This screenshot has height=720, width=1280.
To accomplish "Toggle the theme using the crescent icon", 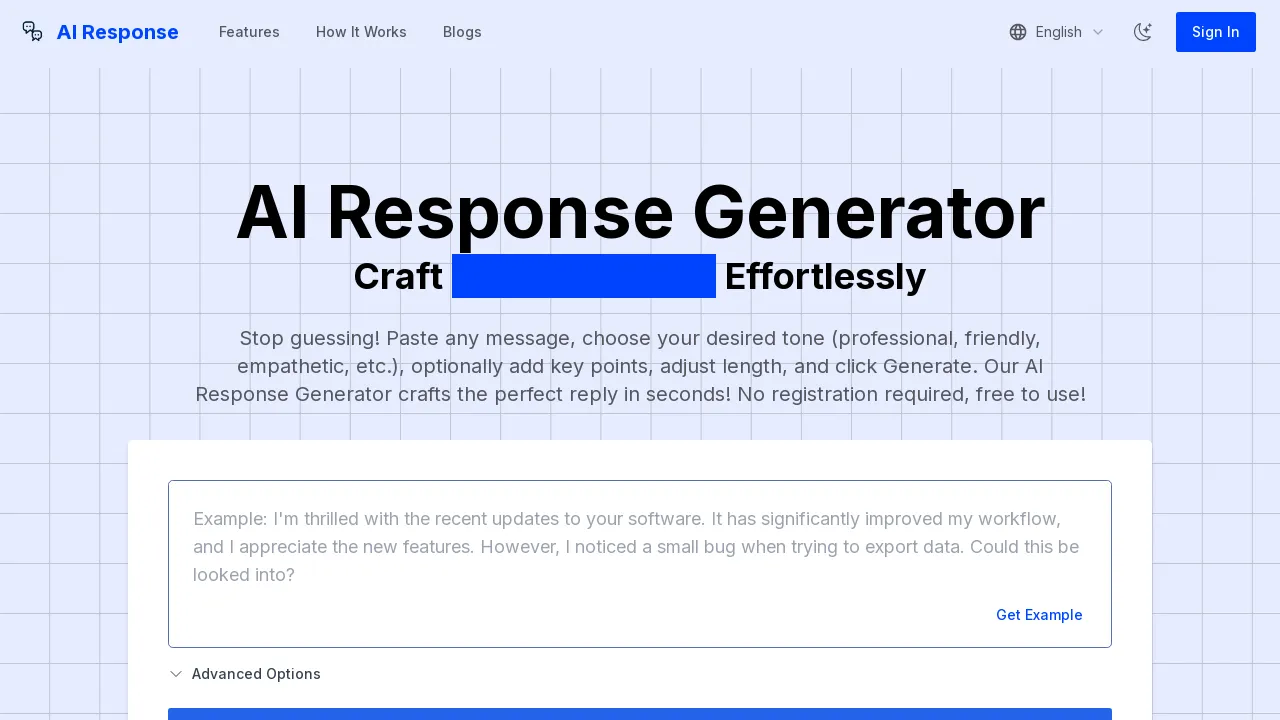I will (1143, 32).
